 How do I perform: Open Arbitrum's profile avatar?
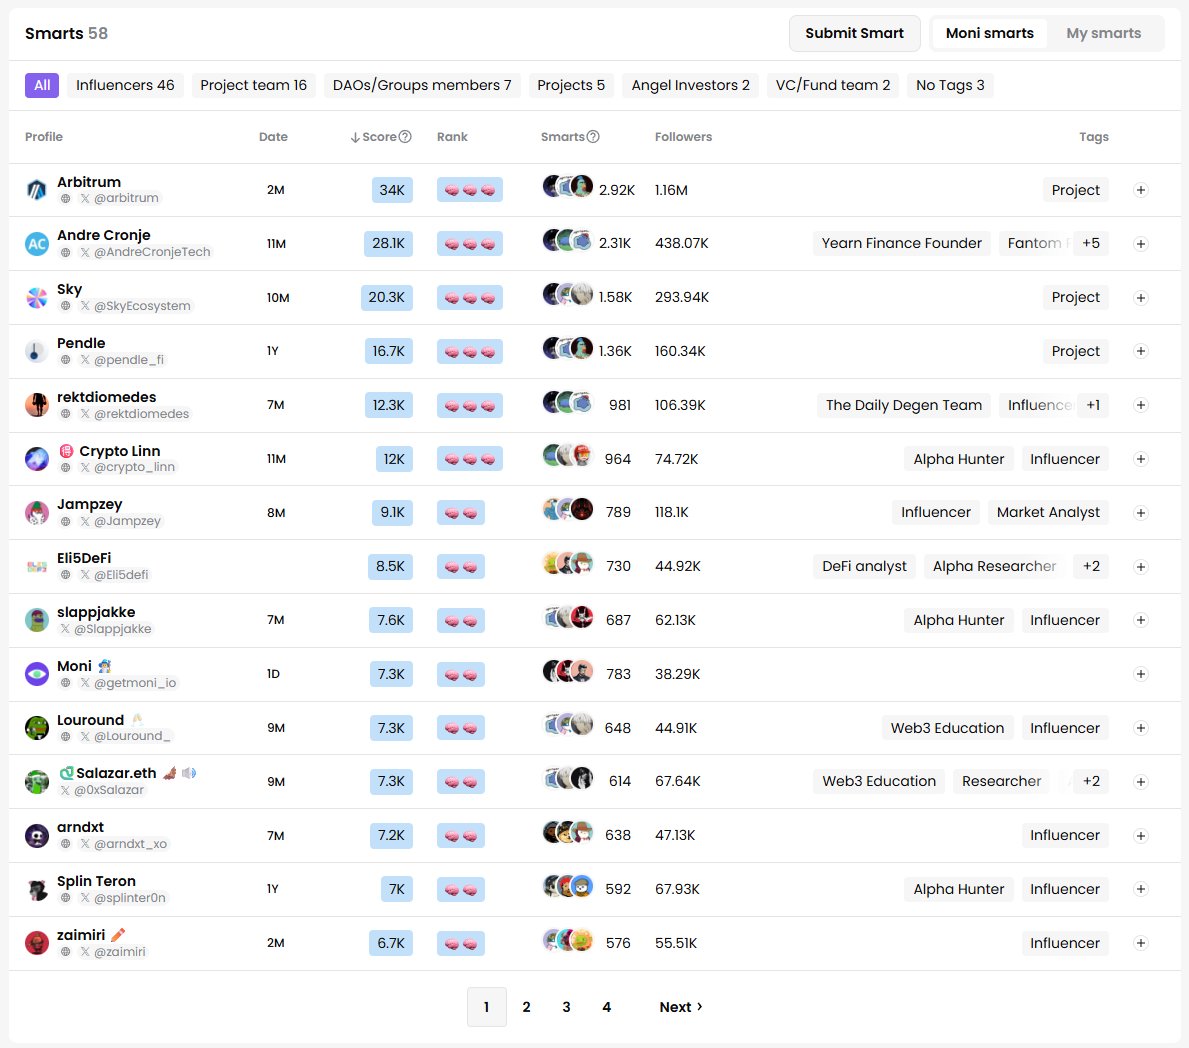point(36,190)
